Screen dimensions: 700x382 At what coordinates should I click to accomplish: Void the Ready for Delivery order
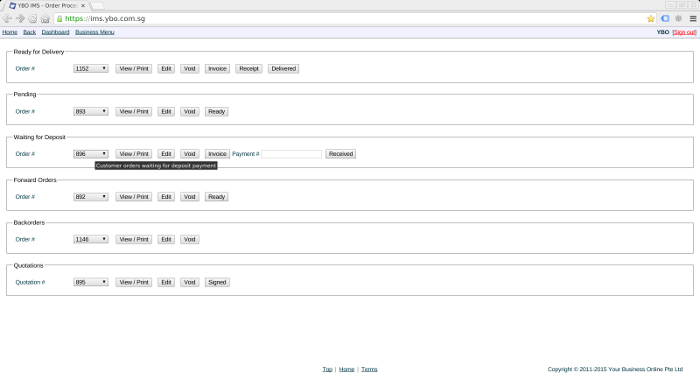(190, 69)
